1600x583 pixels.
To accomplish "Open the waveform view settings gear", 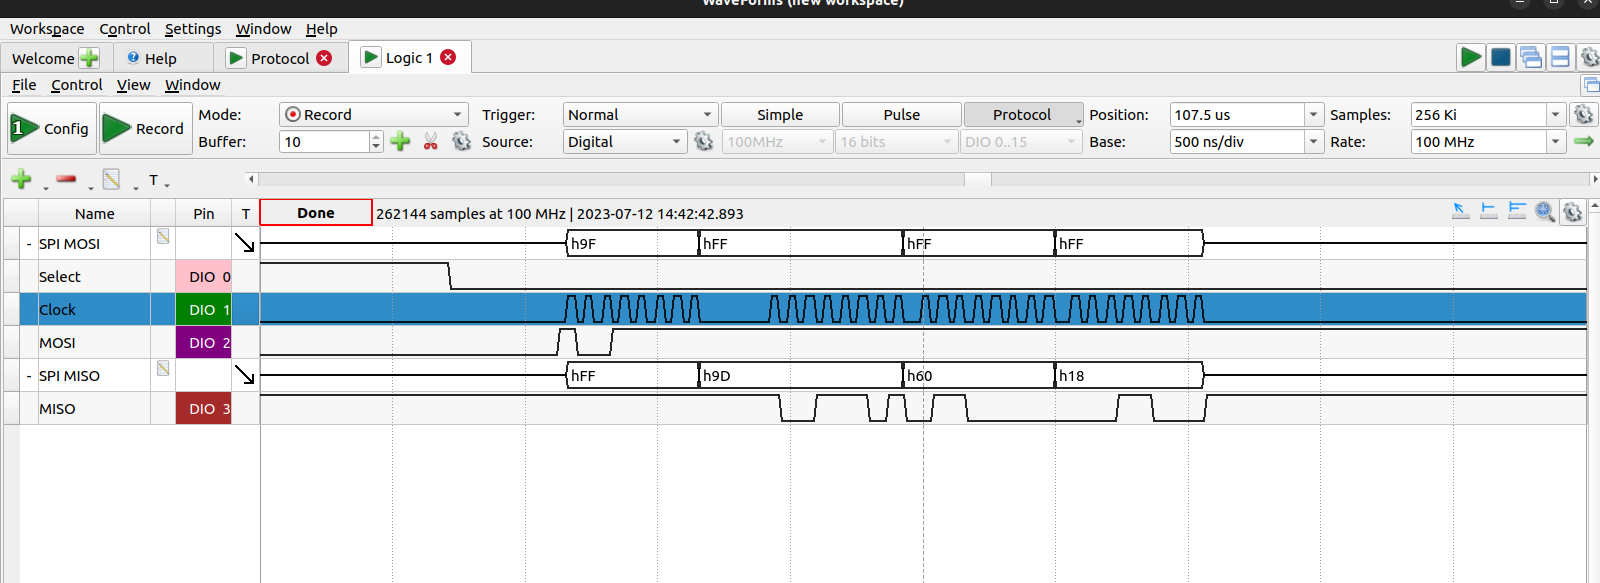I will 1573,212.
